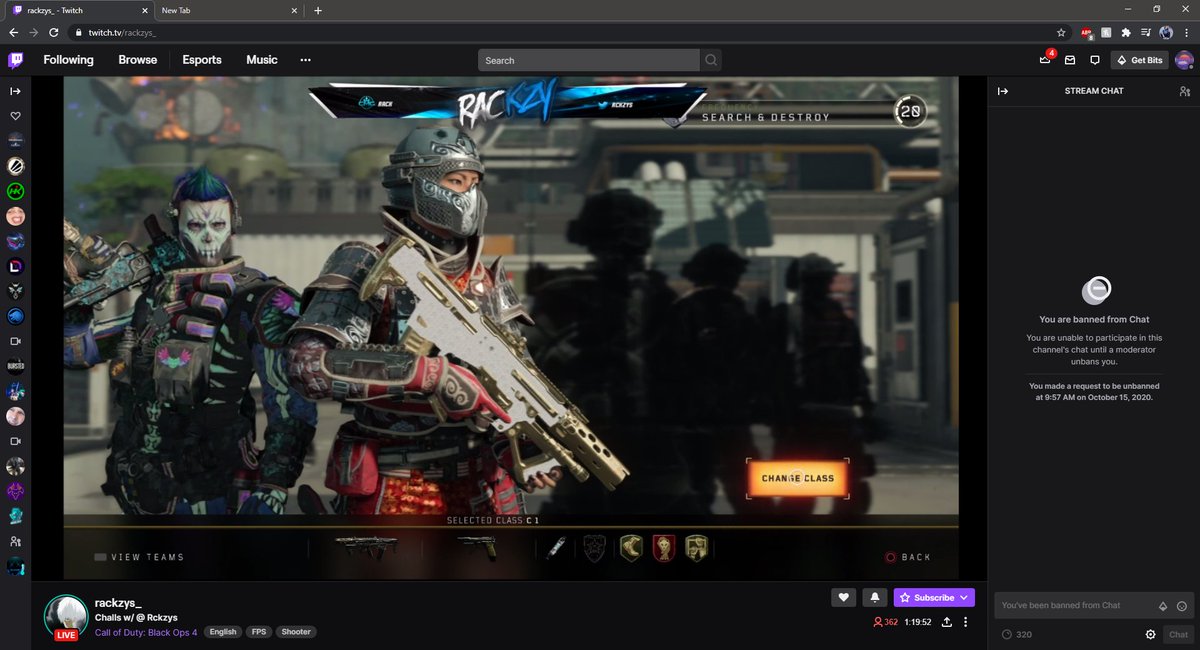Open Twitch notifications inbox icon
The image size is (1200, 650).
coord(1070,60)
